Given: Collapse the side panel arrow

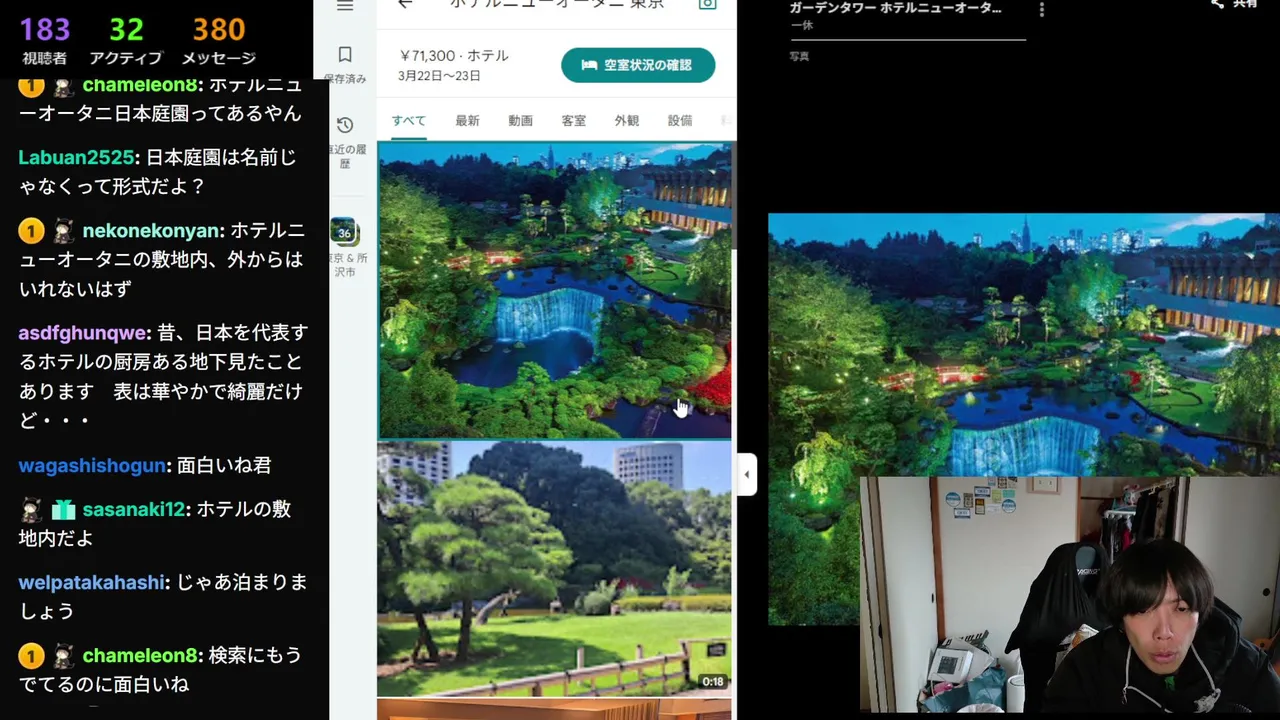Looking at the screenshot, I should pyautogui.click(x=746, y=475).
